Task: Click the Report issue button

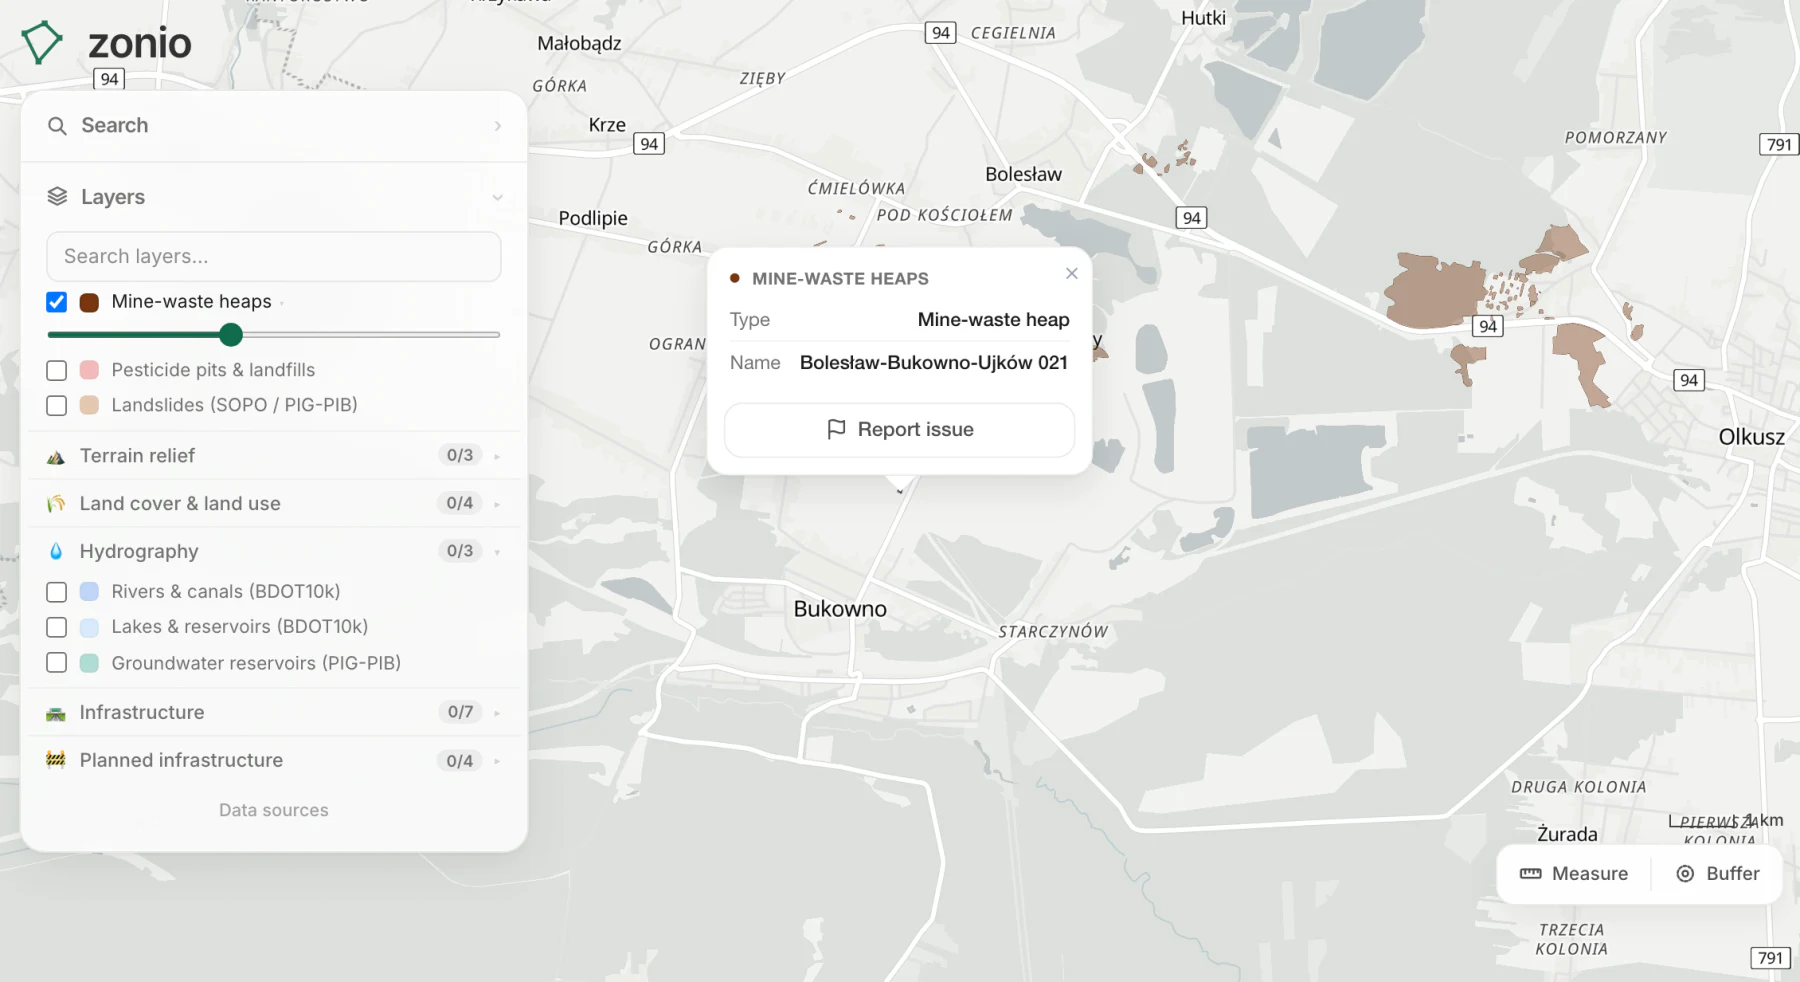Action: [899, 430]
